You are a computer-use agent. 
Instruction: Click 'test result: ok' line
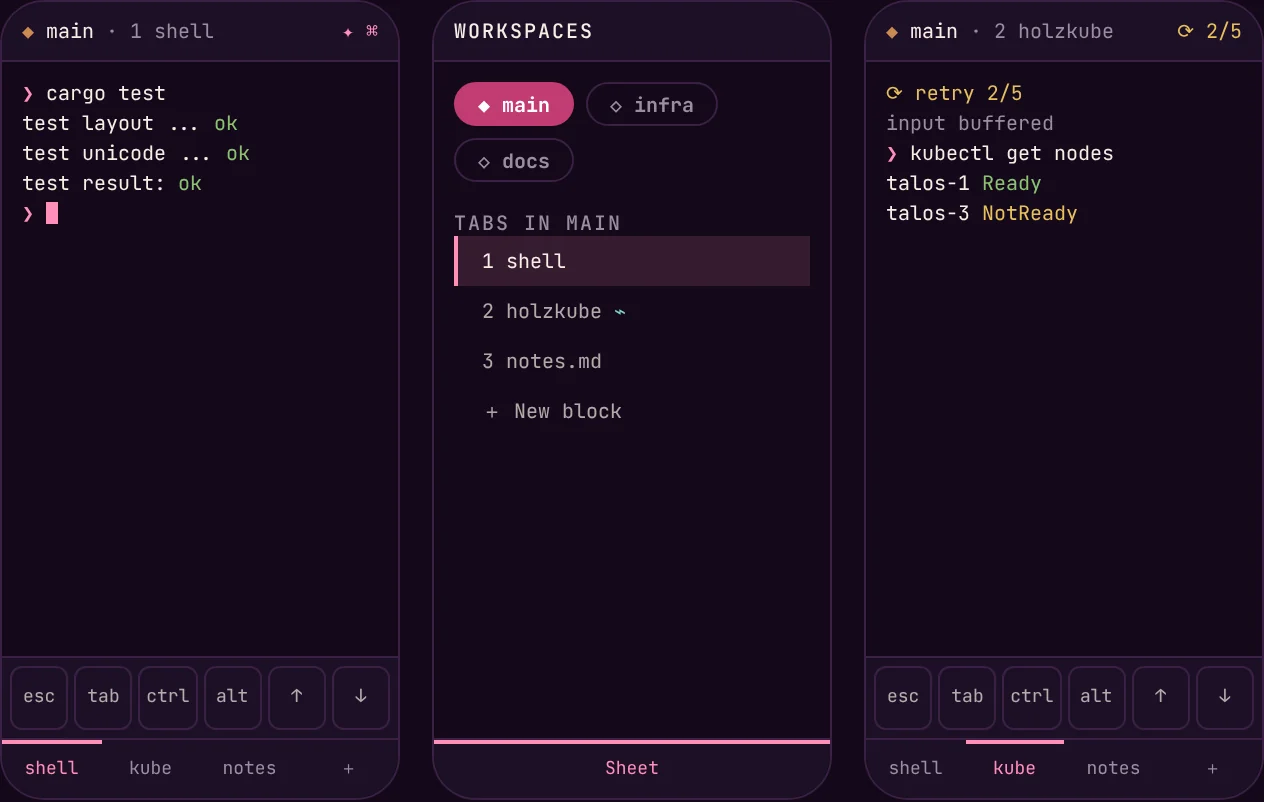112,183
